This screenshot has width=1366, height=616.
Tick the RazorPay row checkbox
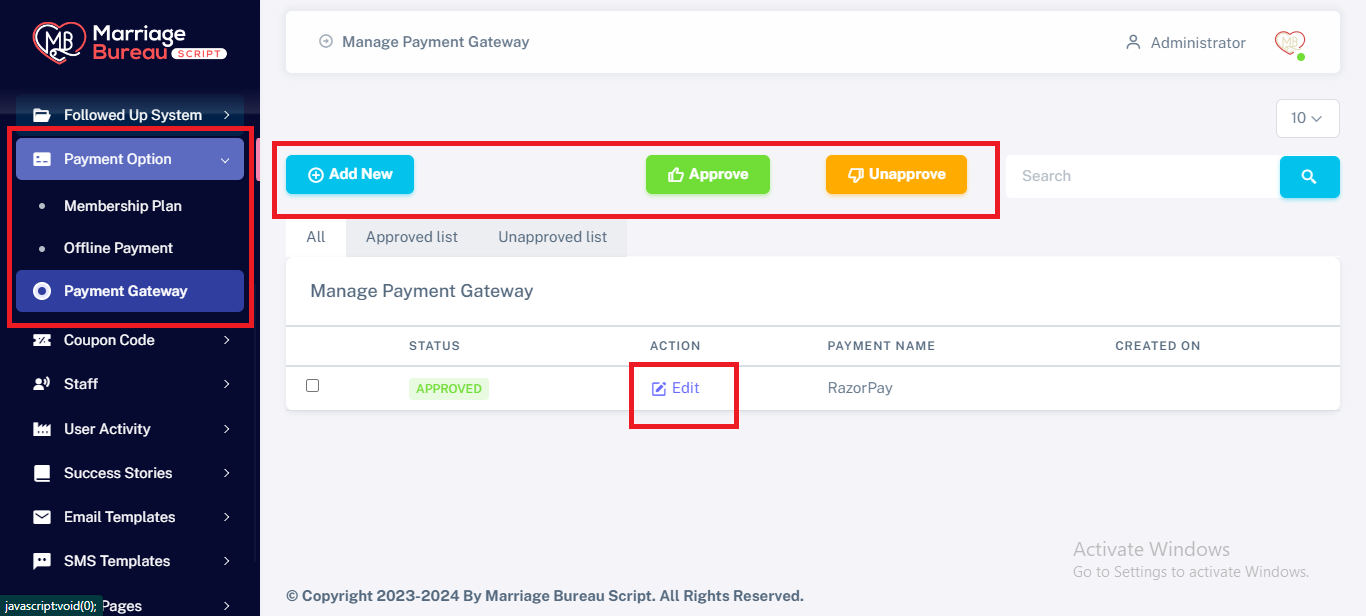pos(312,385)
